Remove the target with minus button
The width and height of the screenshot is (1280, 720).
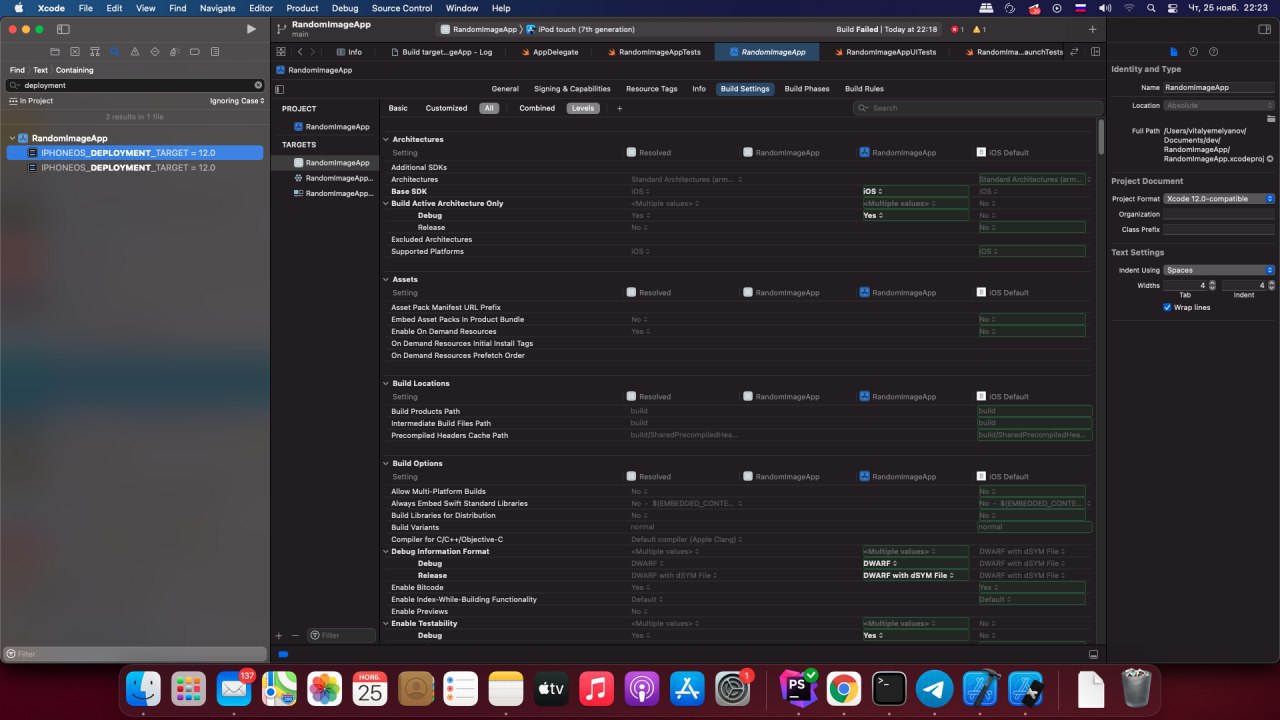pyautogui.click(x=295, y=635)
